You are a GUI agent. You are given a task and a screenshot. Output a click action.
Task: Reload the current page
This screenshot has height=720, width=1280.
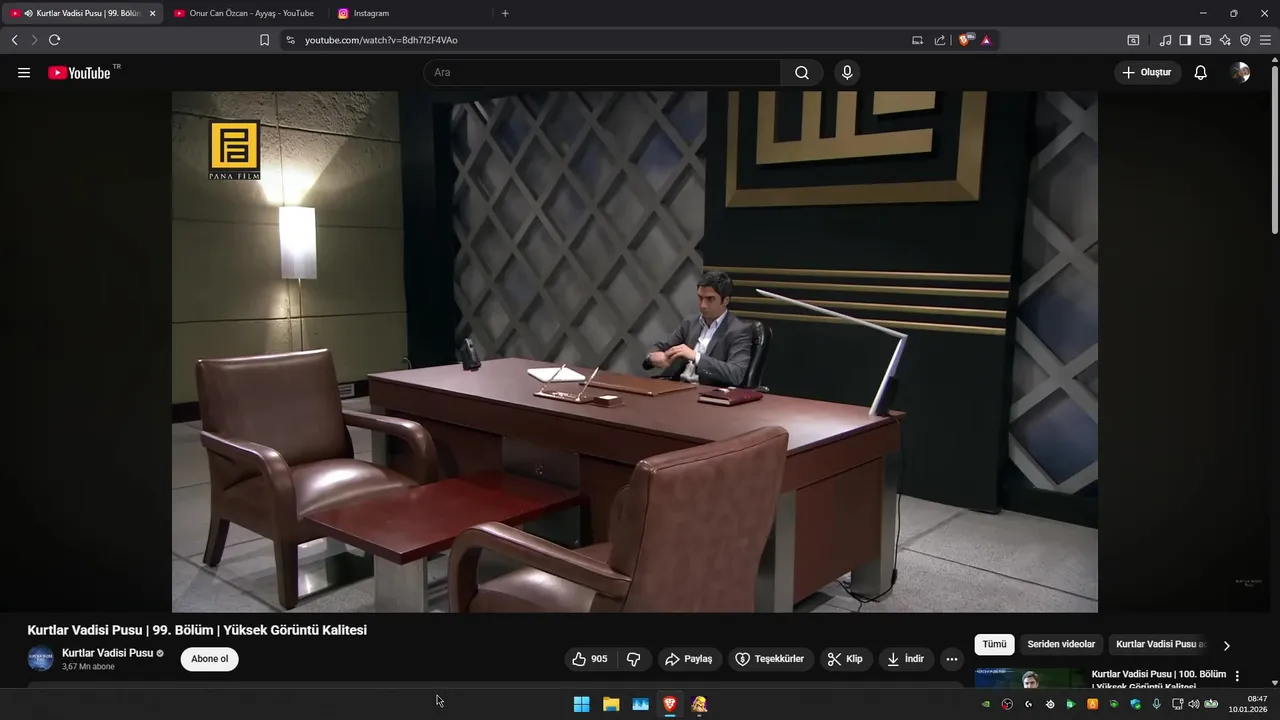click(x=54, y=40)
